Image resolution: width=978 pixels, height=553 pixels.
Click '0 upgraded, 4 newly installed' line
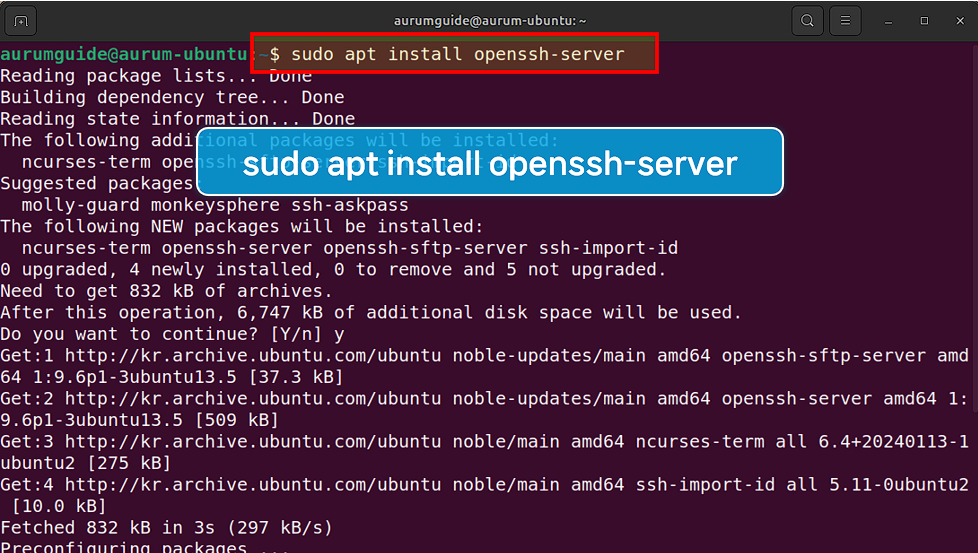pyautogui.click(x=333, y=269)
